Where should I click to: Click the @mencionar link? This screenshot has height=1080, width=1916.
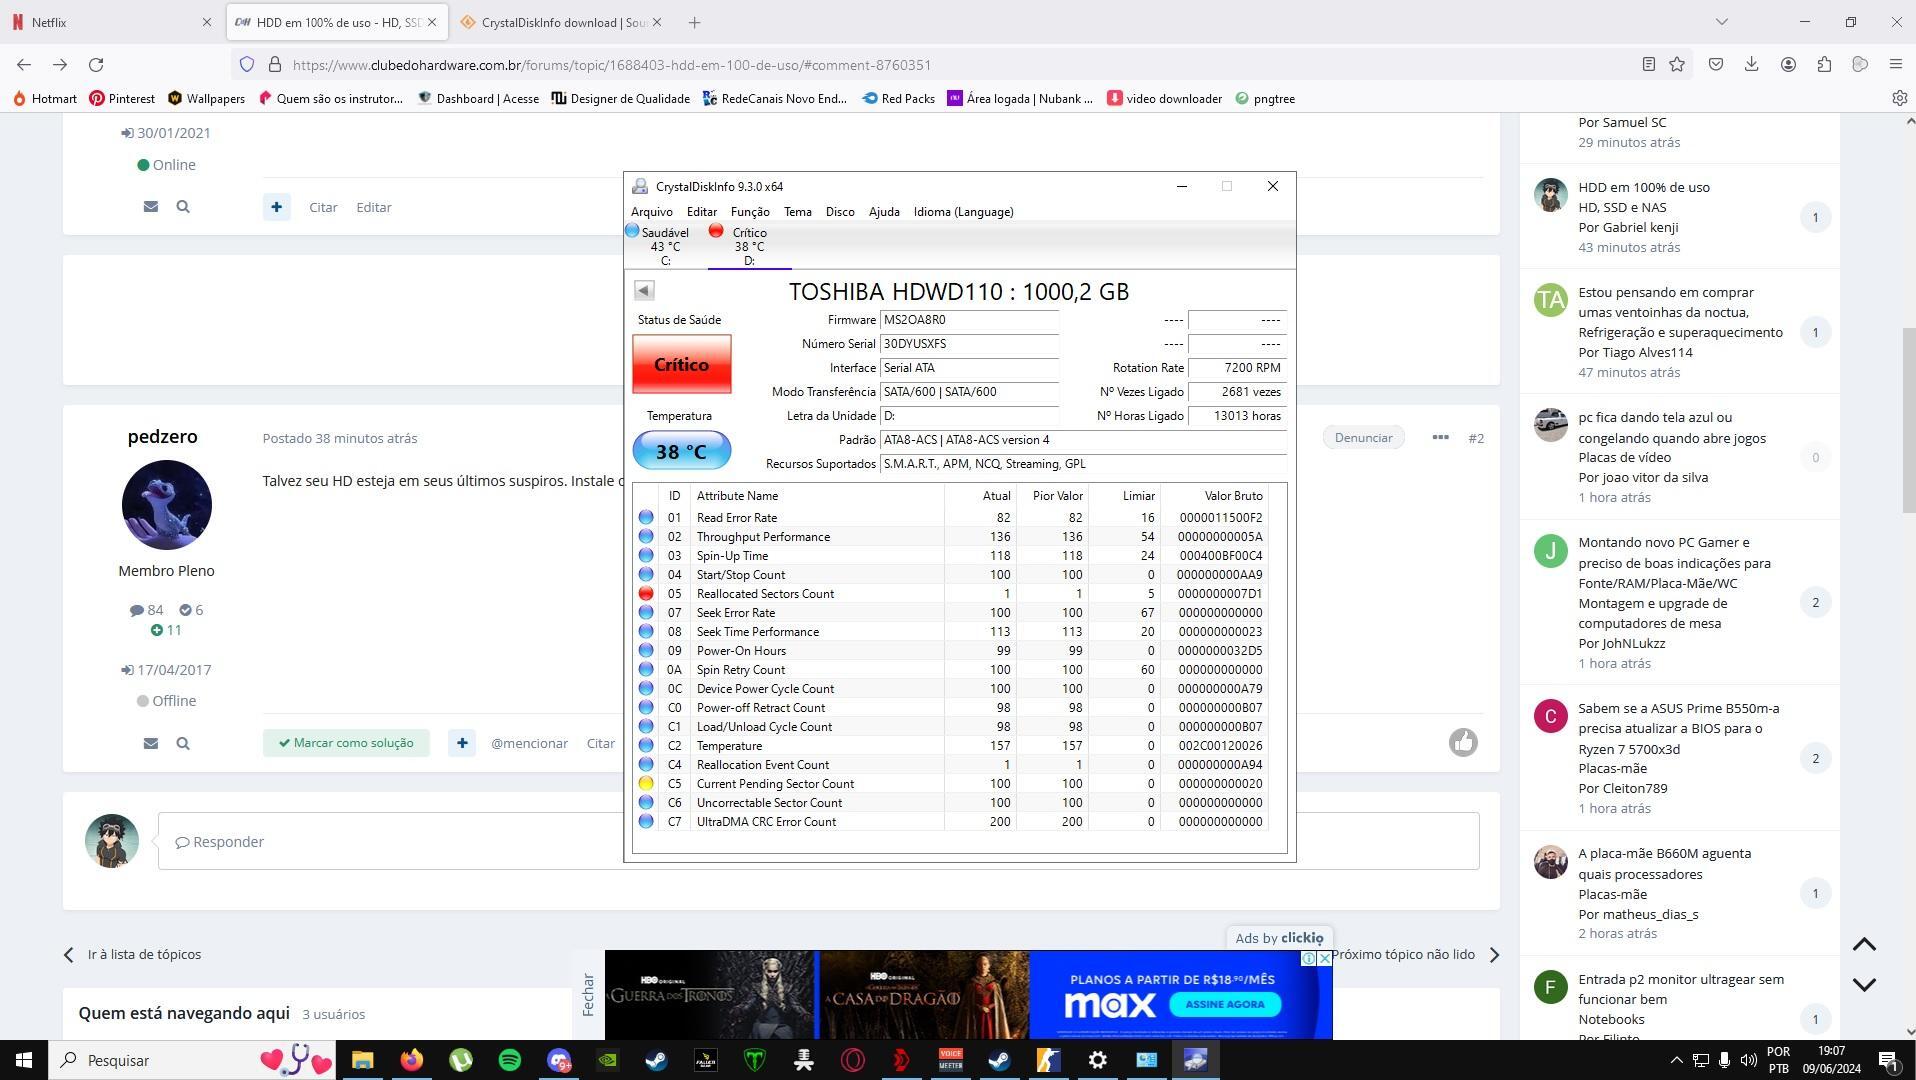point(529,743)
